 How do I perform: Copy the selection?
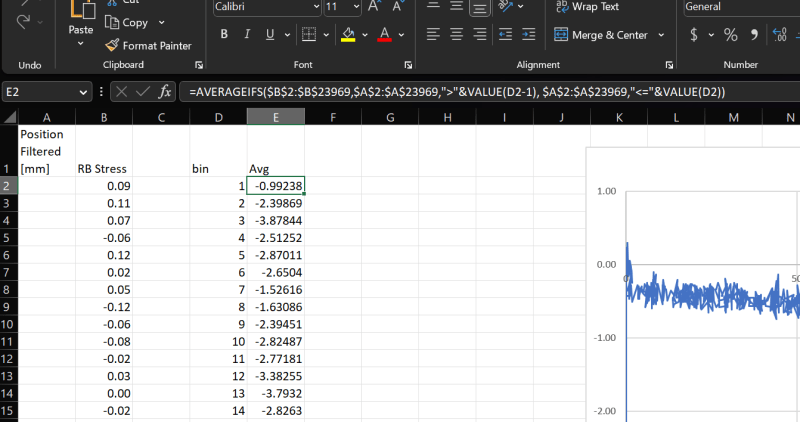pos(127,22)
